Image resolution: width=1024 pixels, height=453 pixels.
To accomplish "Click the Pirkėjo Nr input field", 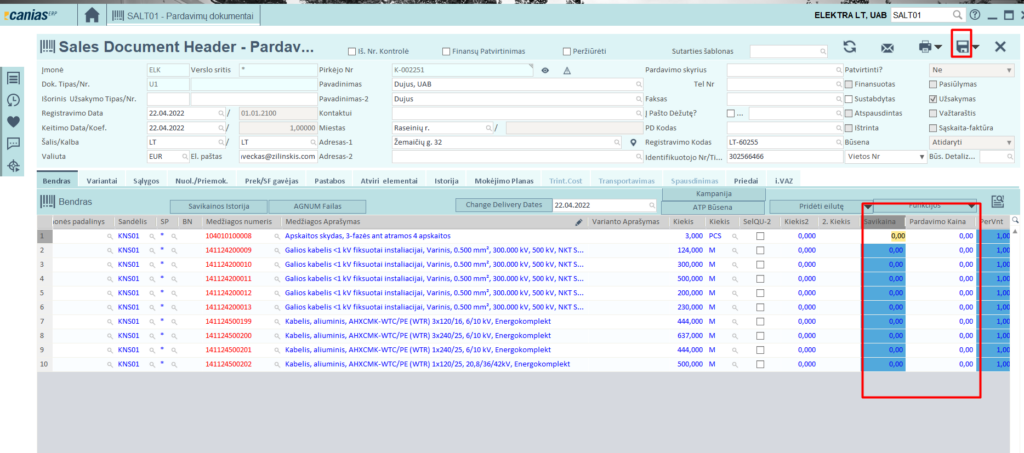I will click(x=460, y=71).
